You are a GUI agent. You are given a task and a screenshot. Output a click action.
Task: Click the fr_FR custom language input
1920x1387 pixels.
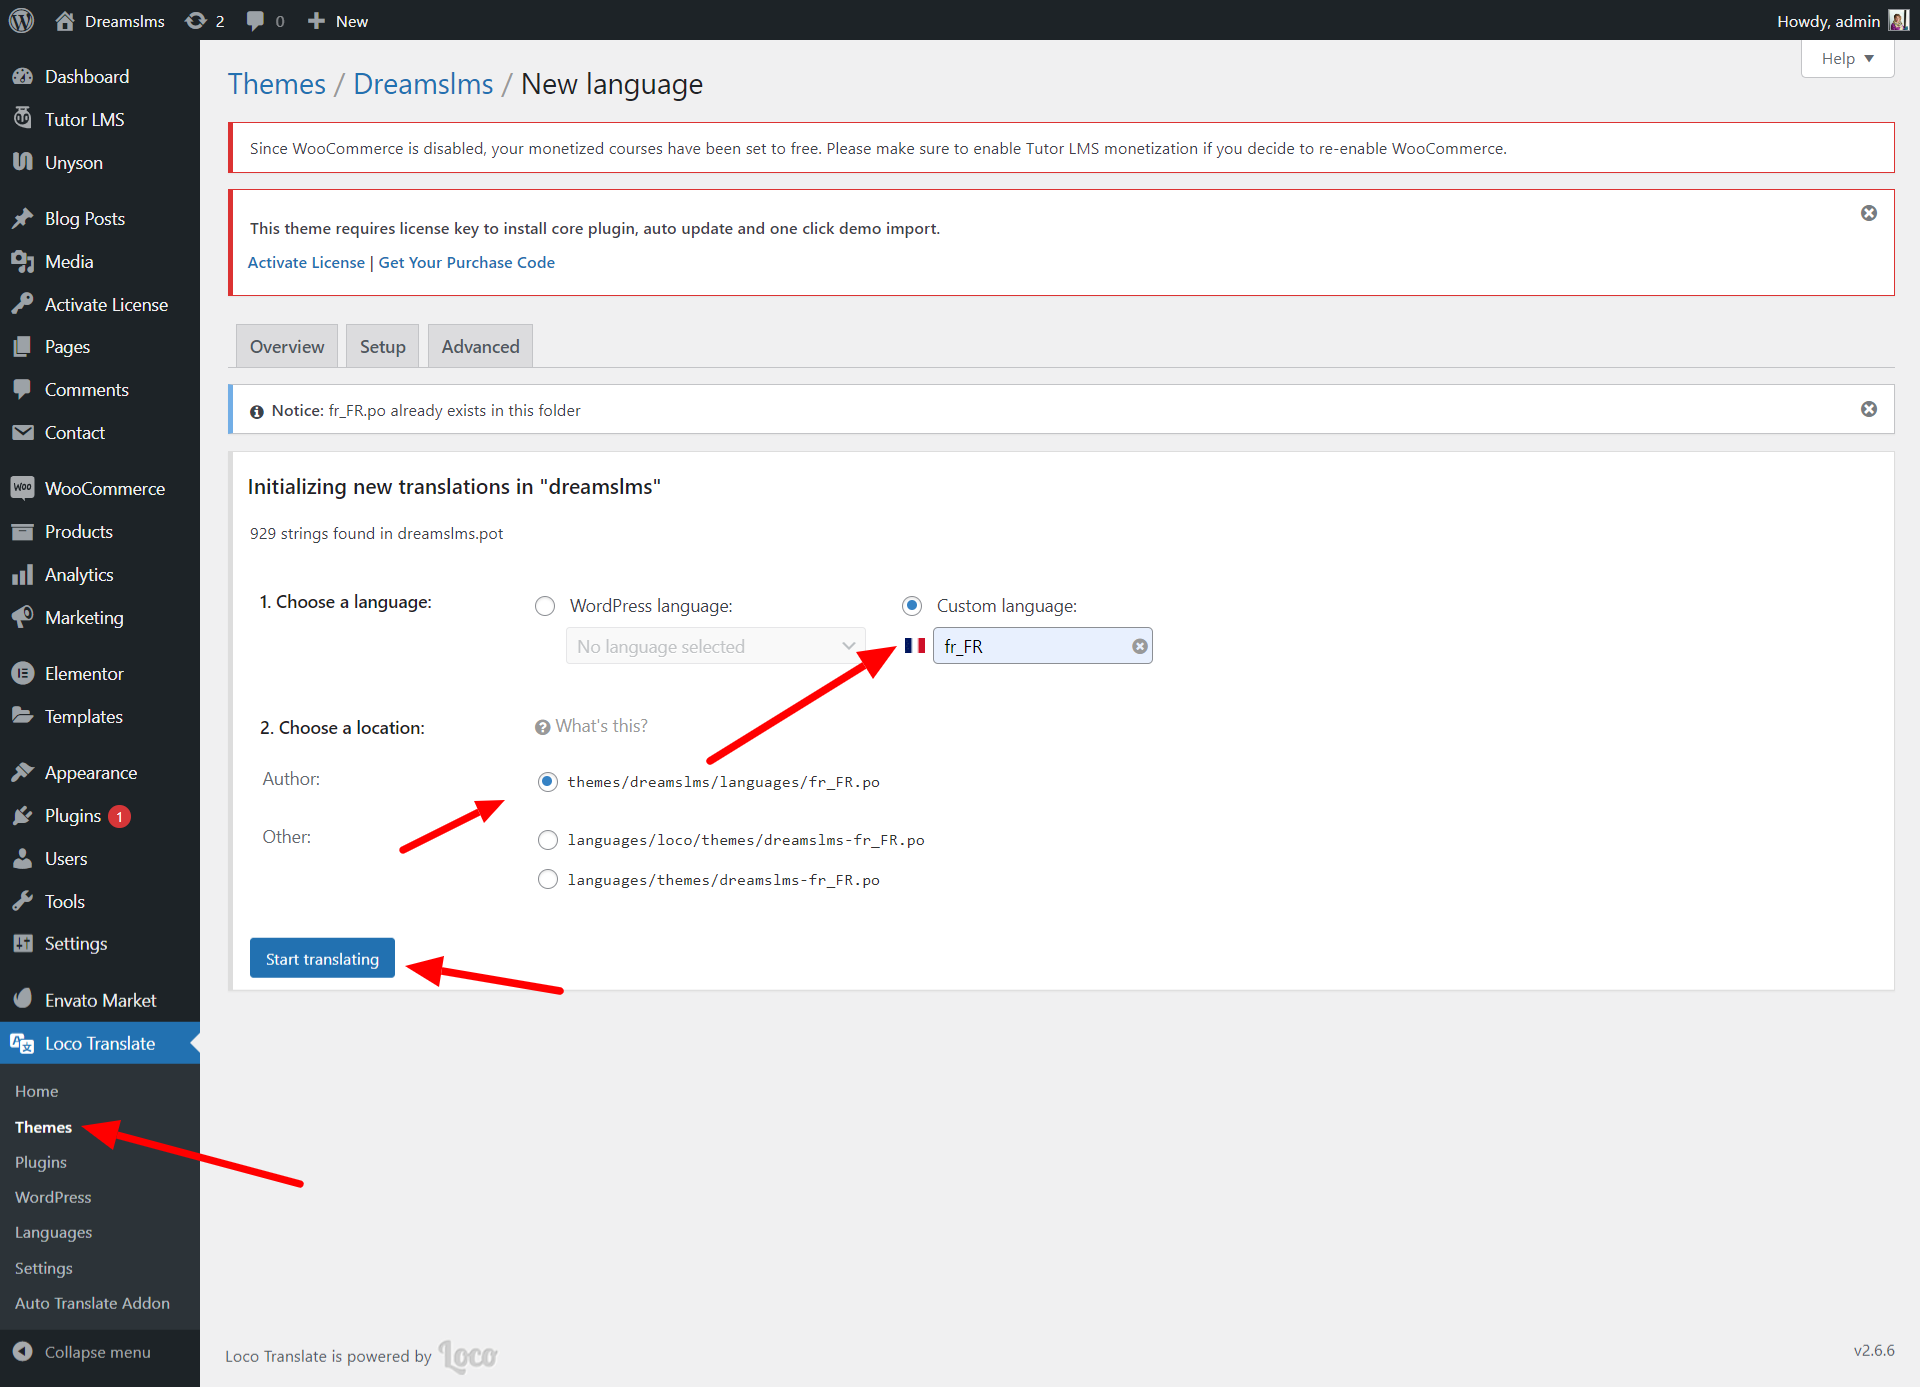pos(1030,647)
